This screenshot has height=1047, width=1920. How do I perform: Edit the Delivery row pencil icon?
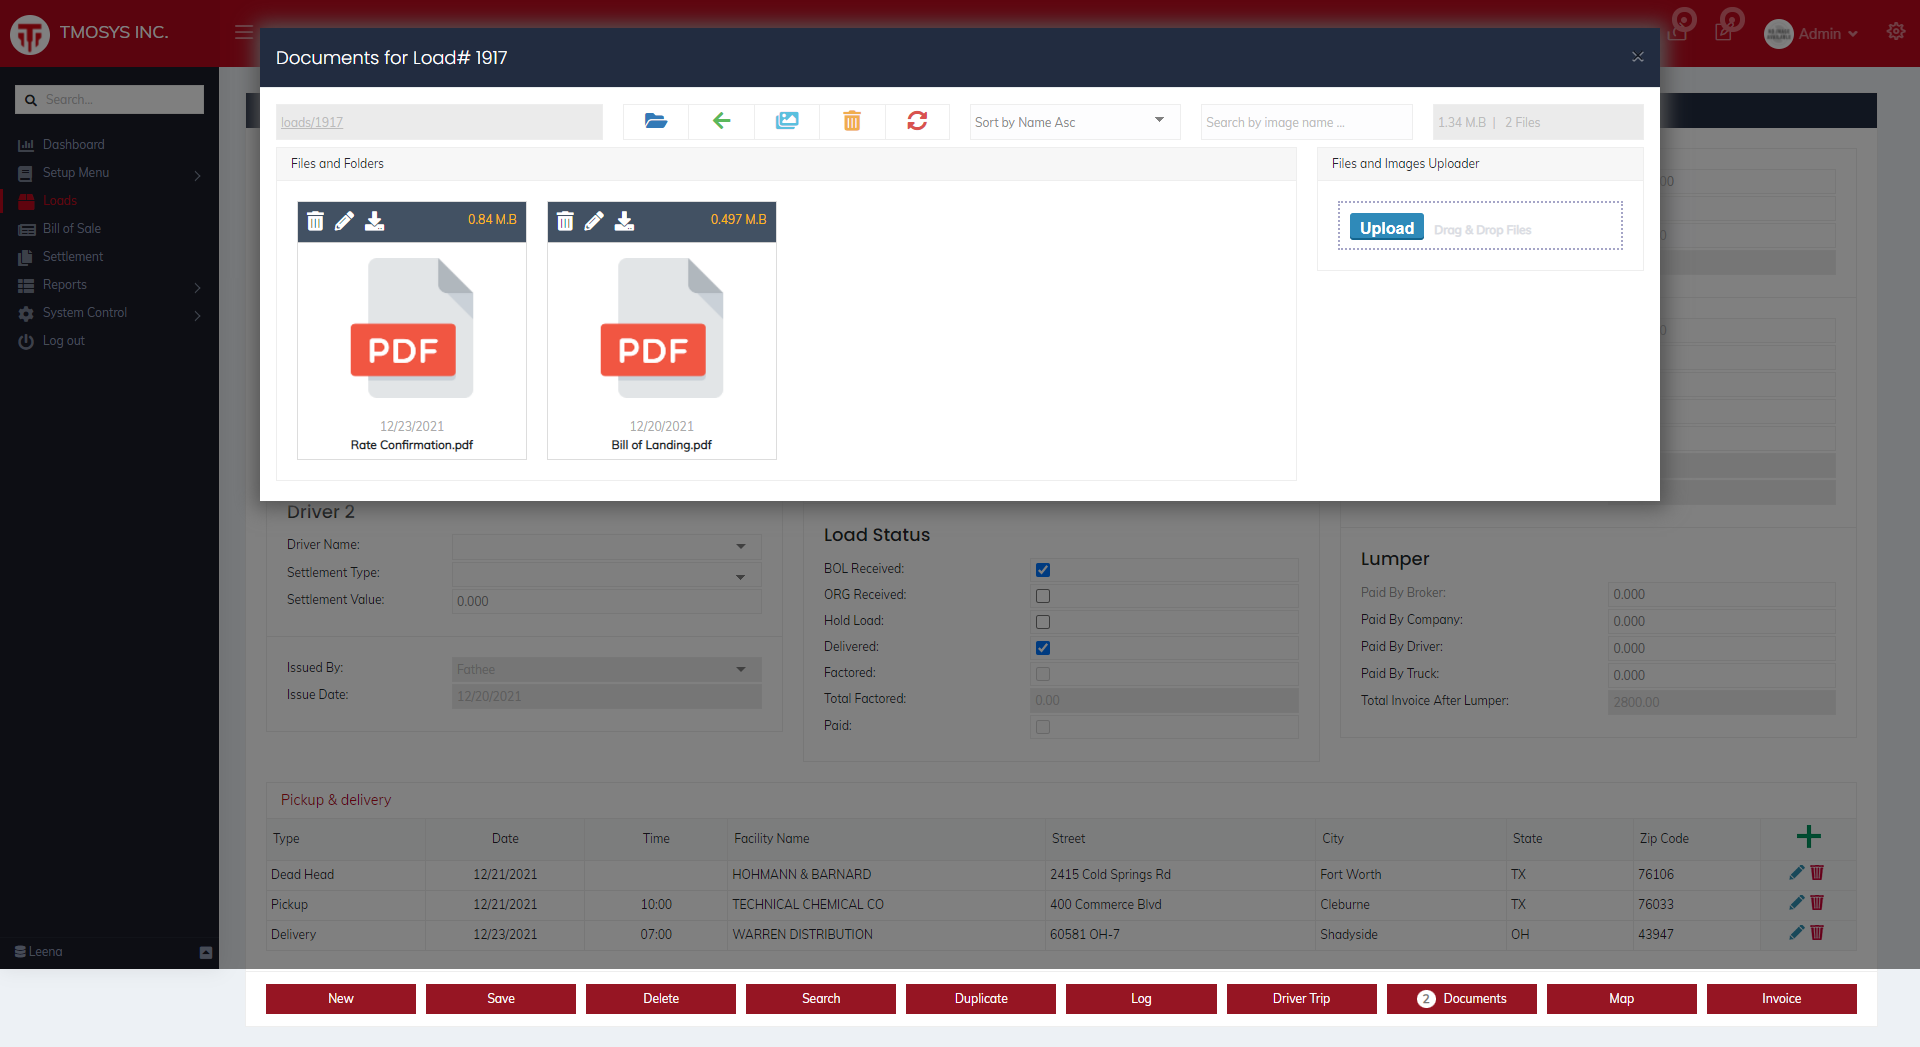pos(1797,933)
